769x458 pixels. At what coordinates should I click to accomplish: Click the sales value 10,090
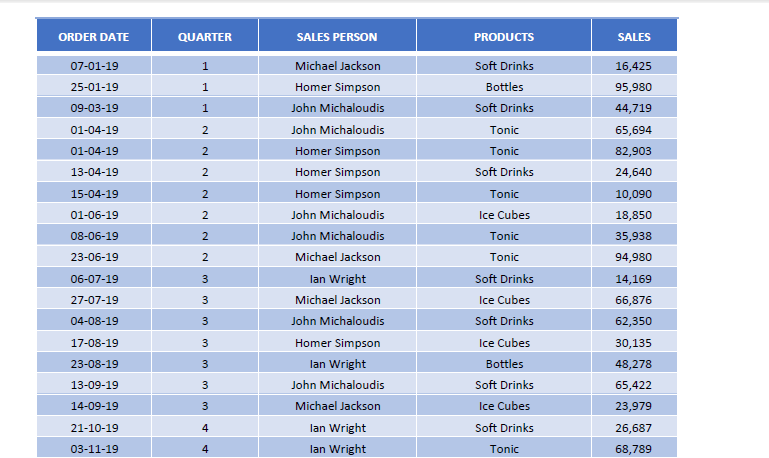point(634,194)
